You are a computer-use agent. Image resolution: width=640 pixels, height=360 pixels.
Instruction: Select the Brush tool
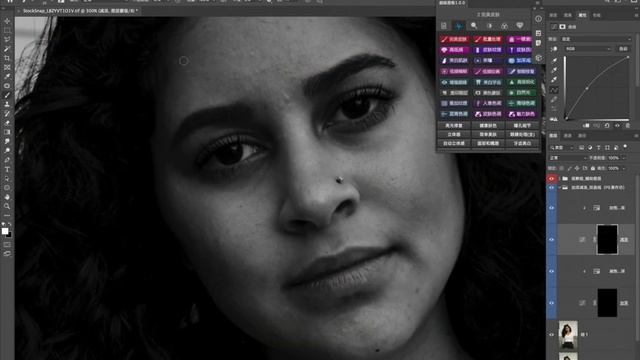pyautogui.click(x=7, y=95)
